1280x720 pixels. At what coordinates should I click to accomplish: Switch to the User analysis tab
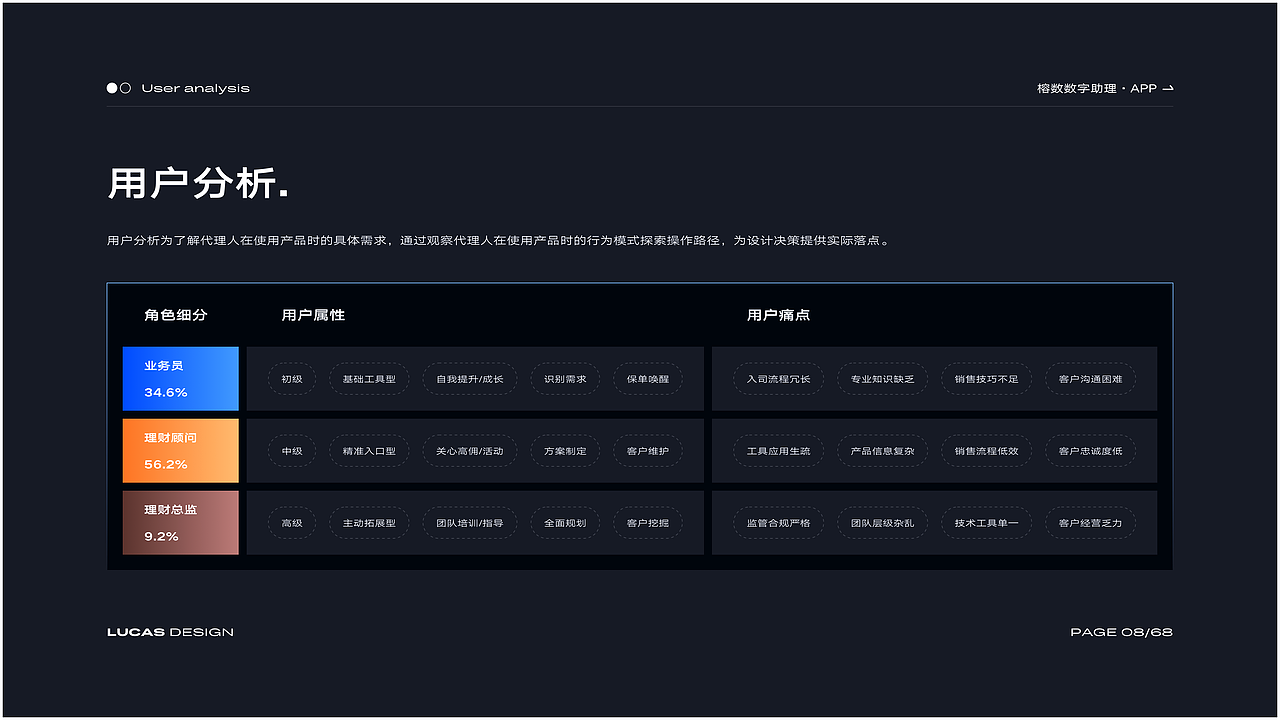coord(196,88)
